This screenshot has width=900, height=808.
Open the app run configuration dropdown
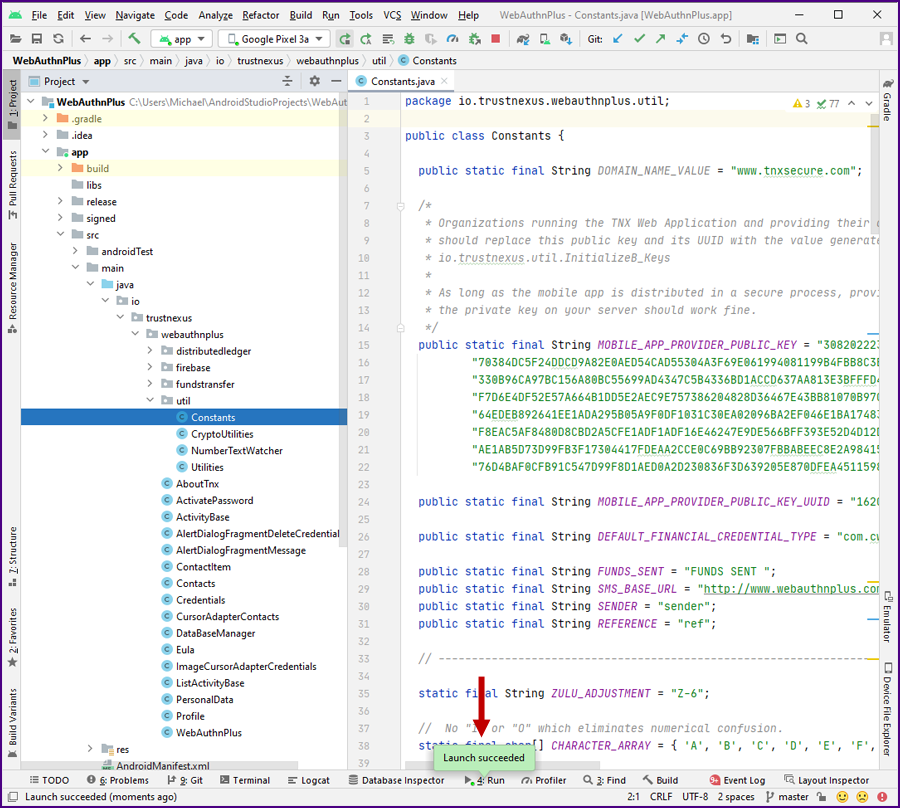click(x=181, y=39)
